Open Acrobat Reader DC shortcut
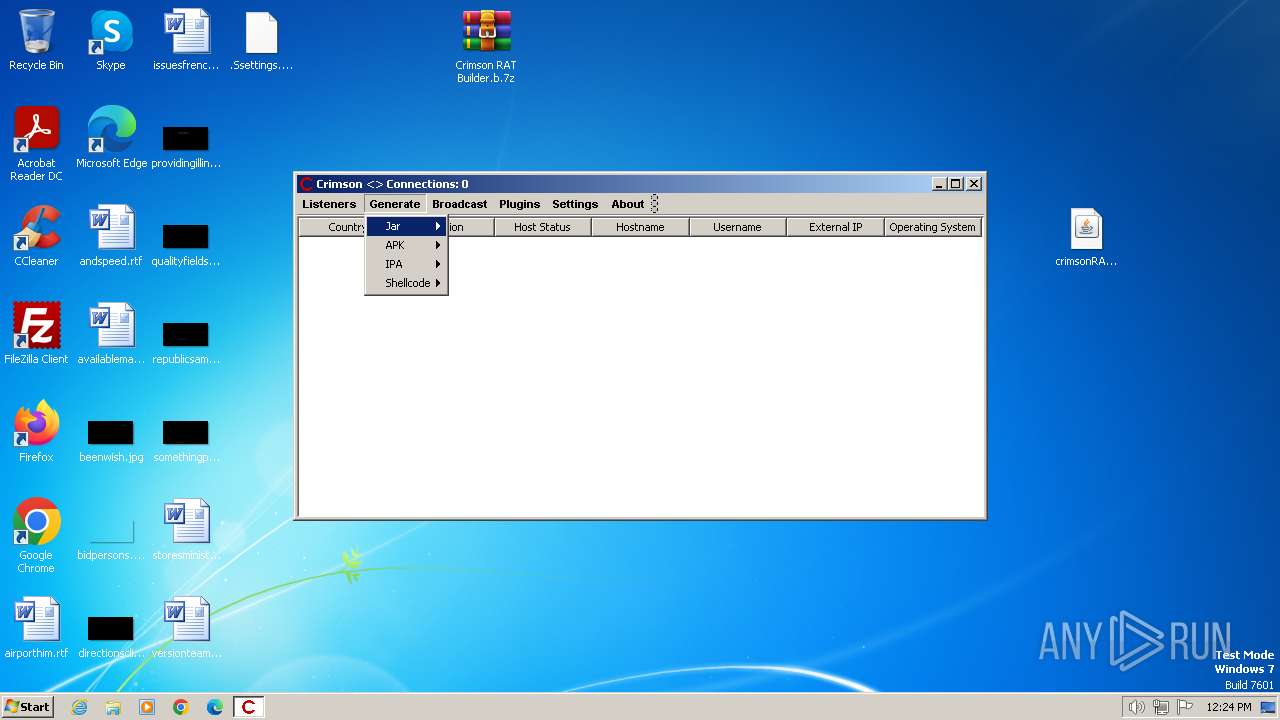Image resolution: width=1280 pixels, height=720 pixels. click(36, 144)
